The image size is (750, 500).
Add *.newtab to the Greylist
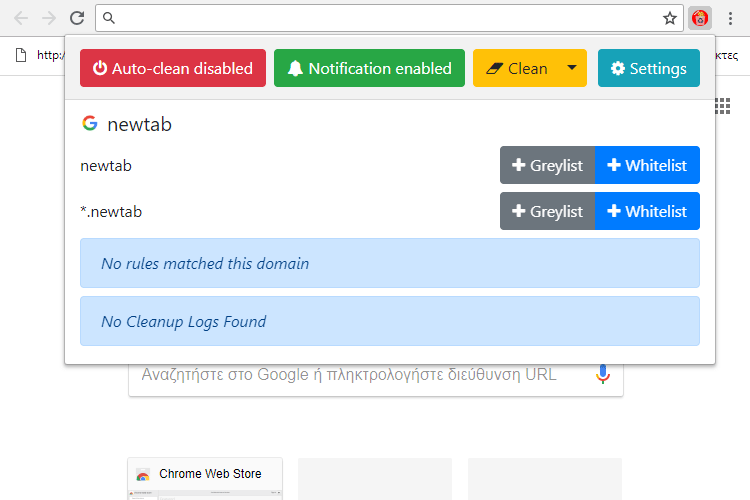(547, 211)
